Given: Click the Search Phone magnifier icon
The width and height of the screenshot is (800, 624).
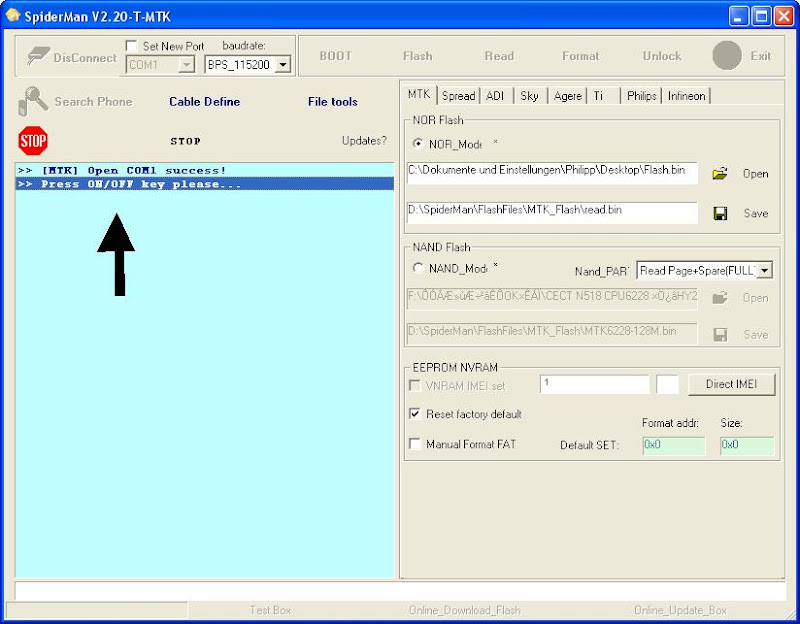Looking at the screenshot, I should tap(32, 101).
